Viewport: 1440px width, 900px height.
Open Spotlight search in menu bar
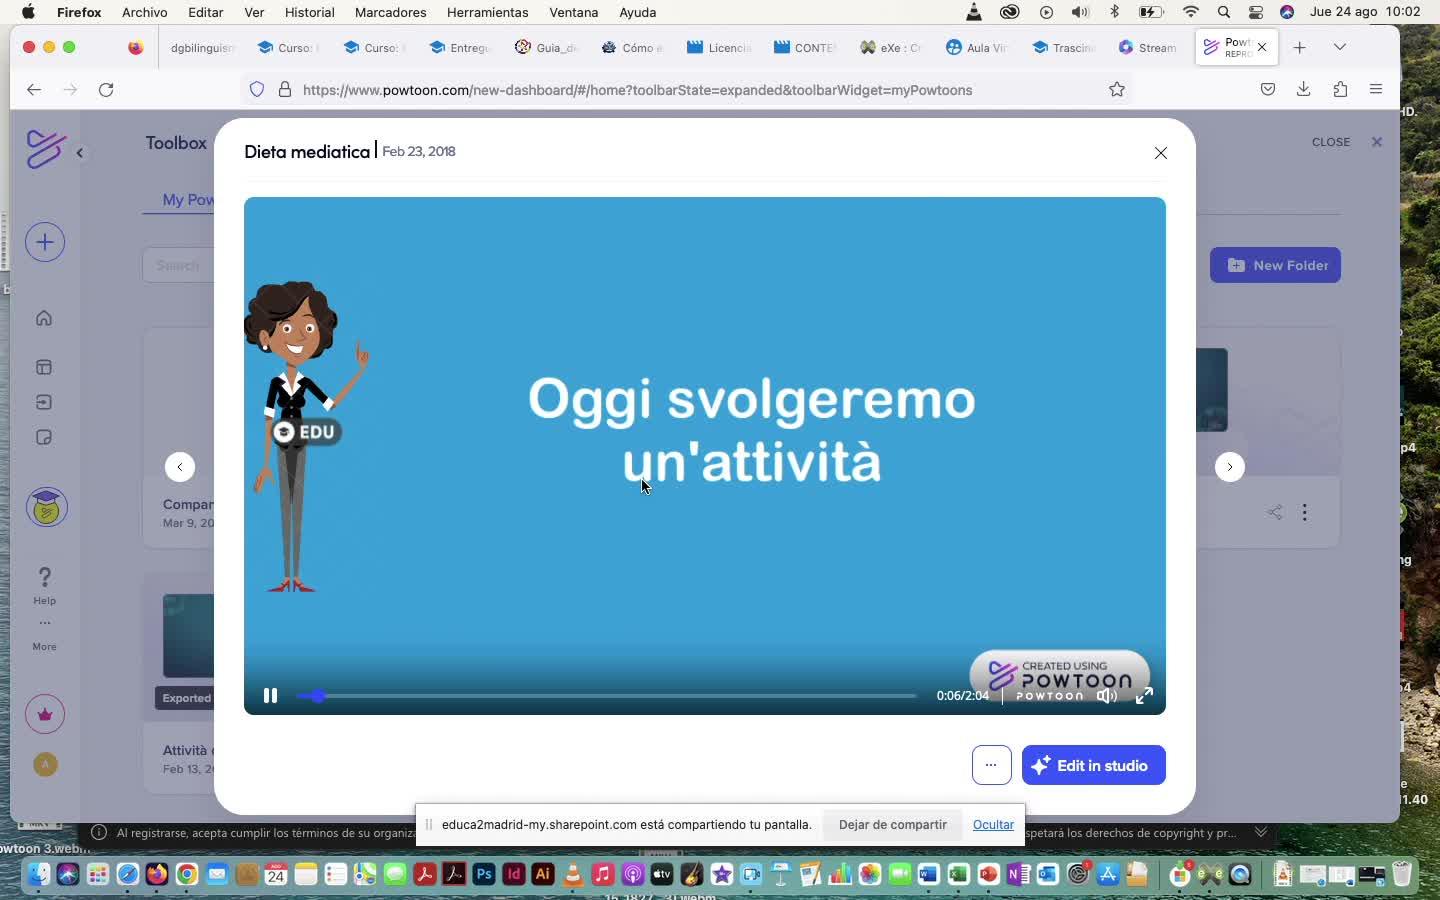pos(1224,12)
